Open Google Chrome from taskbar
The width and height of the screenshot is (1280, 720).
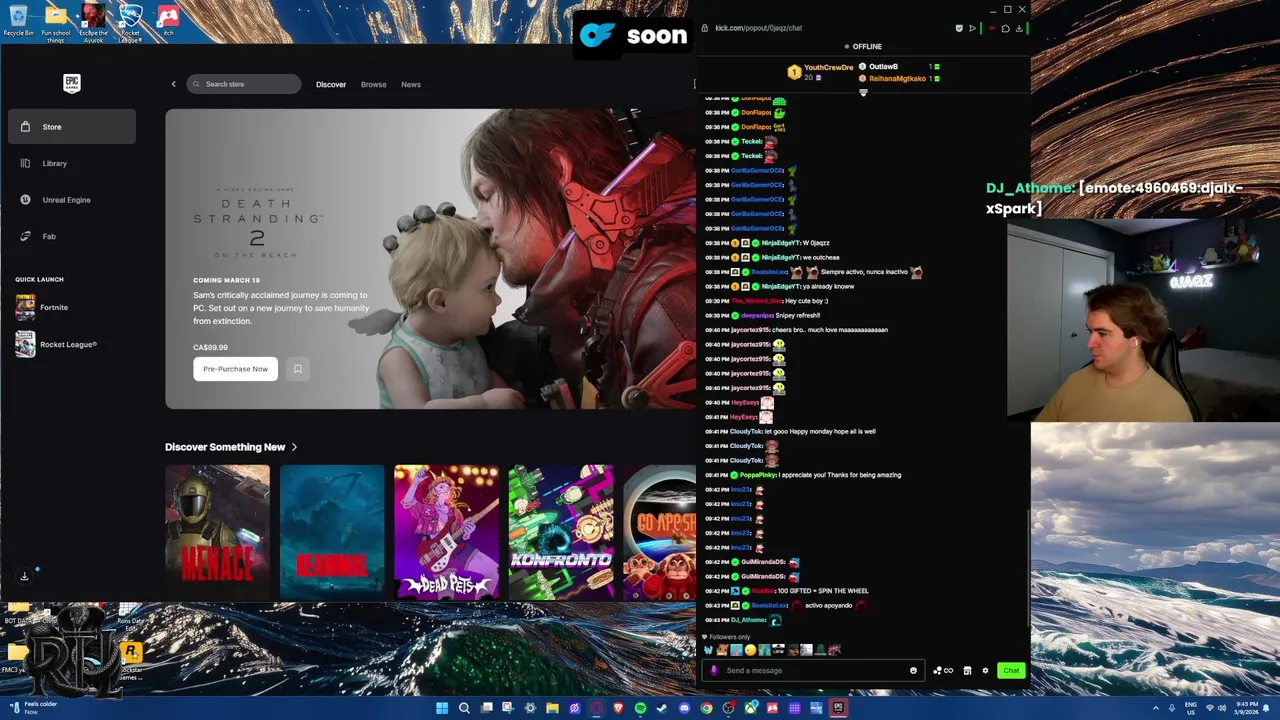(x=706, y=708)
